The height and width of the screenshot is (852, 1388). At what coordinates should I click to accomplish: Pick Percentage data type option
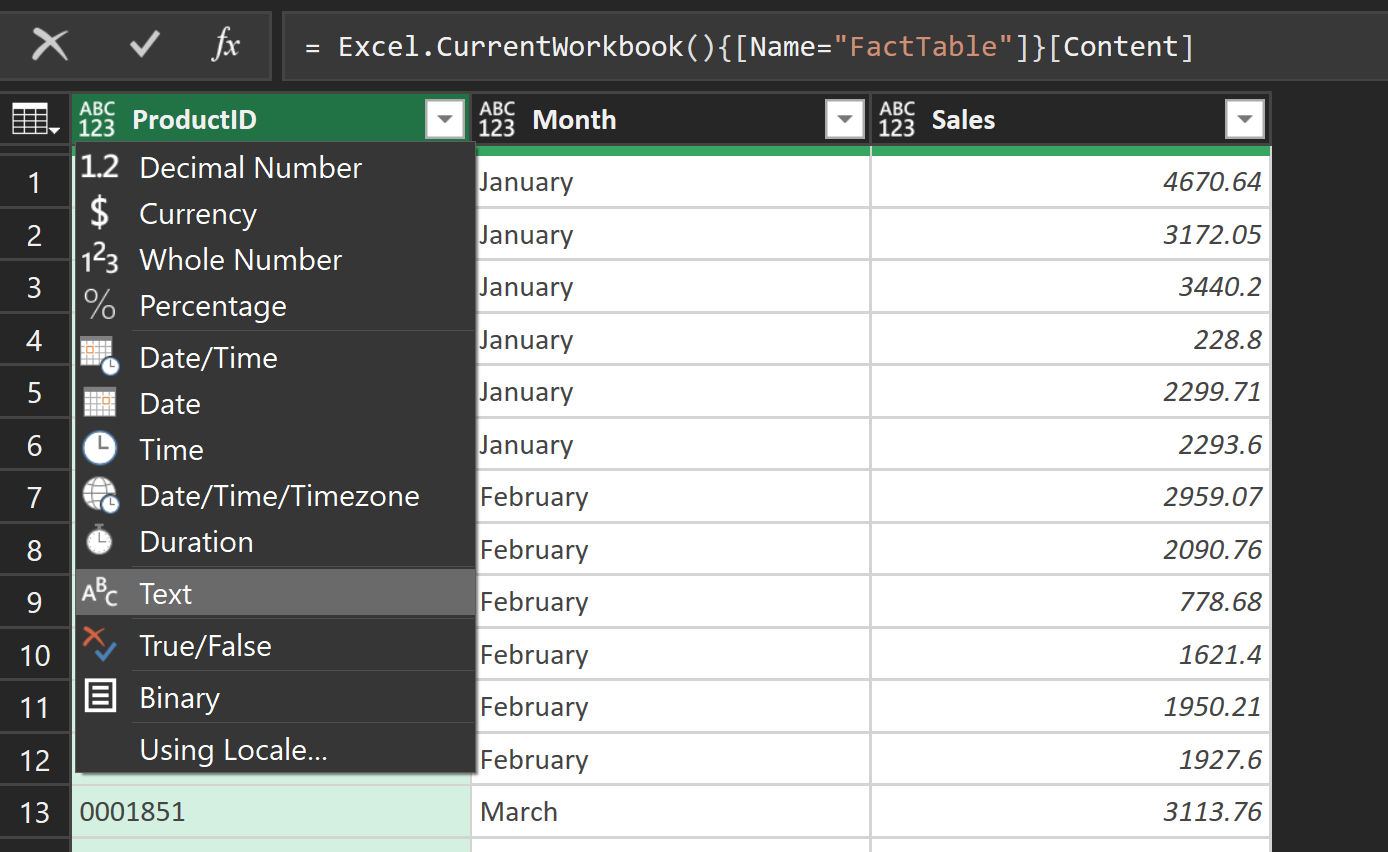coord(213,306)
